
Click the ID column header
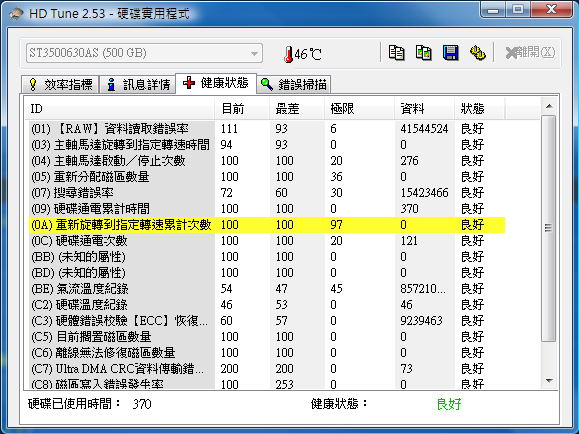click(120, 109)
